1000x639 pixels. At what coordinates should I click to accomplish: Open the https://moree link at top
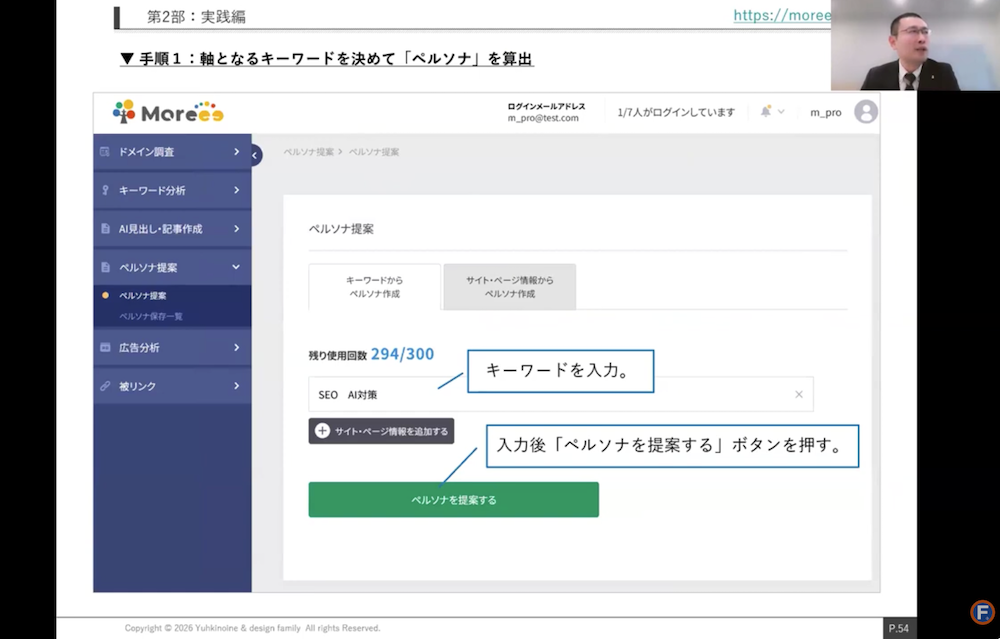coord(781,15)
